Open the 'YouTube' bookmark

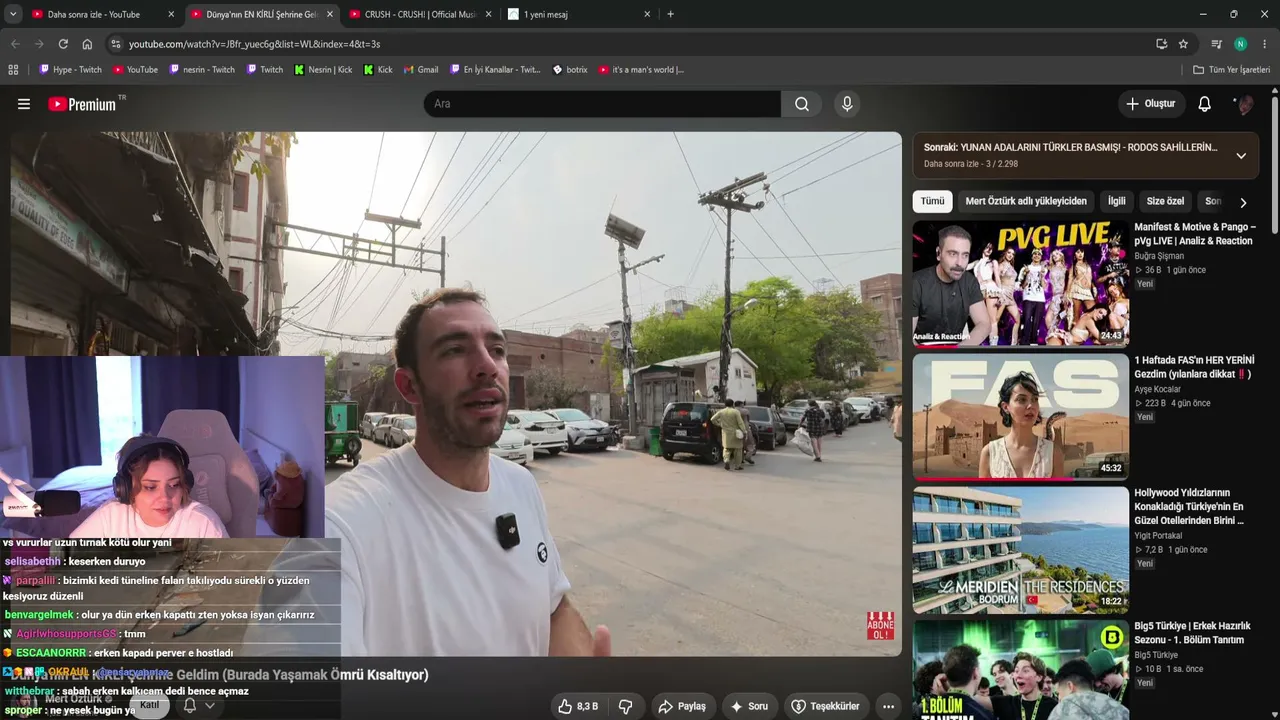coord(135,70)
